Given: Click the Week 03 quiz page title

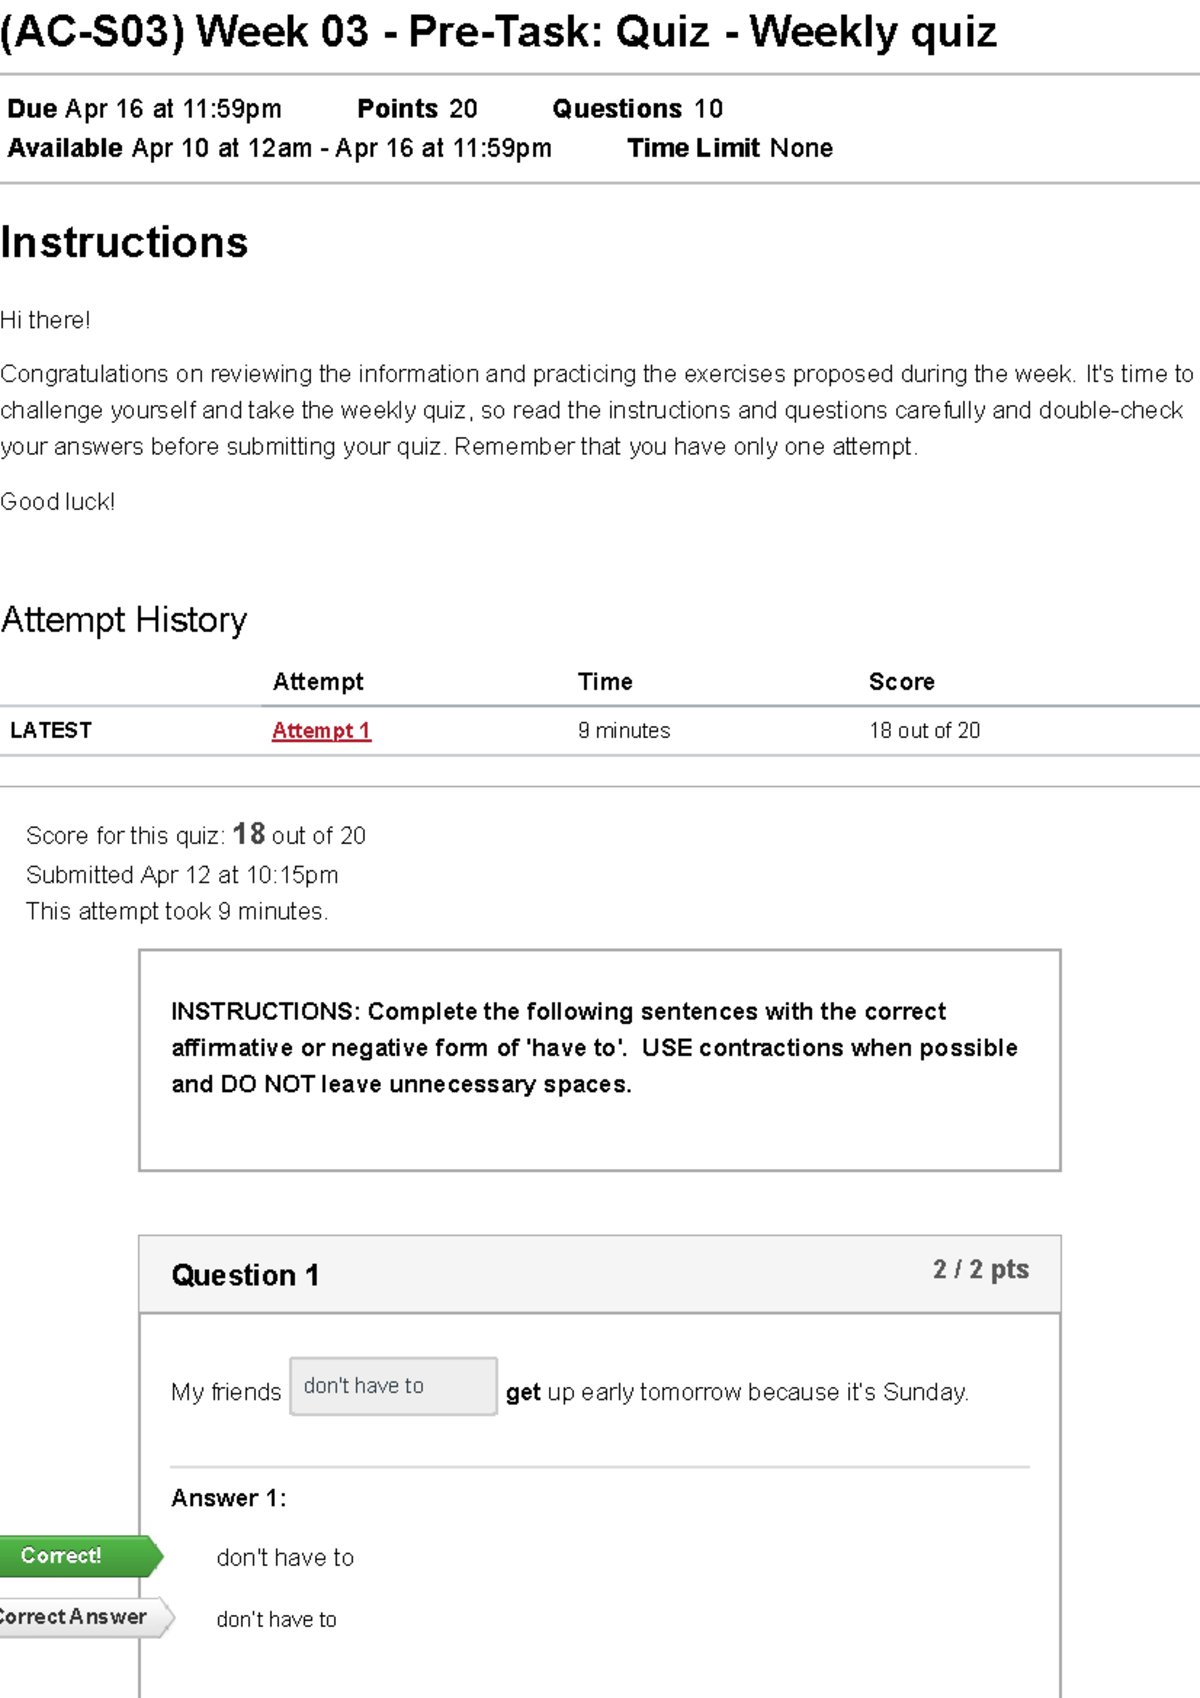Looking at the screenshot, I should click(x=498, y=32).
